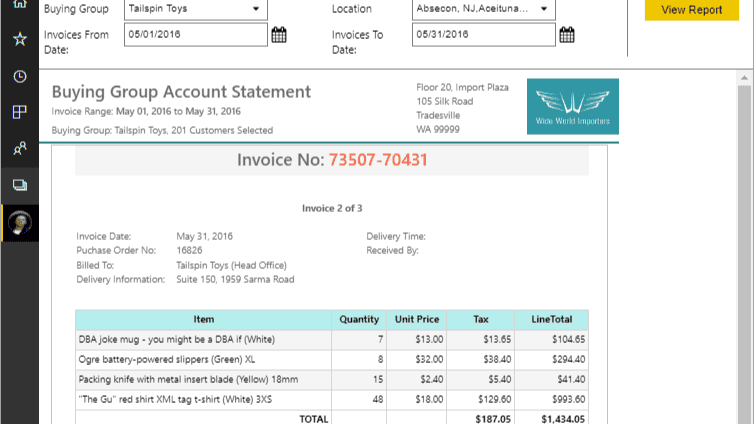Click the vertical scrollbar up arrow
The image size is (754, 424).
click(746, 75)
